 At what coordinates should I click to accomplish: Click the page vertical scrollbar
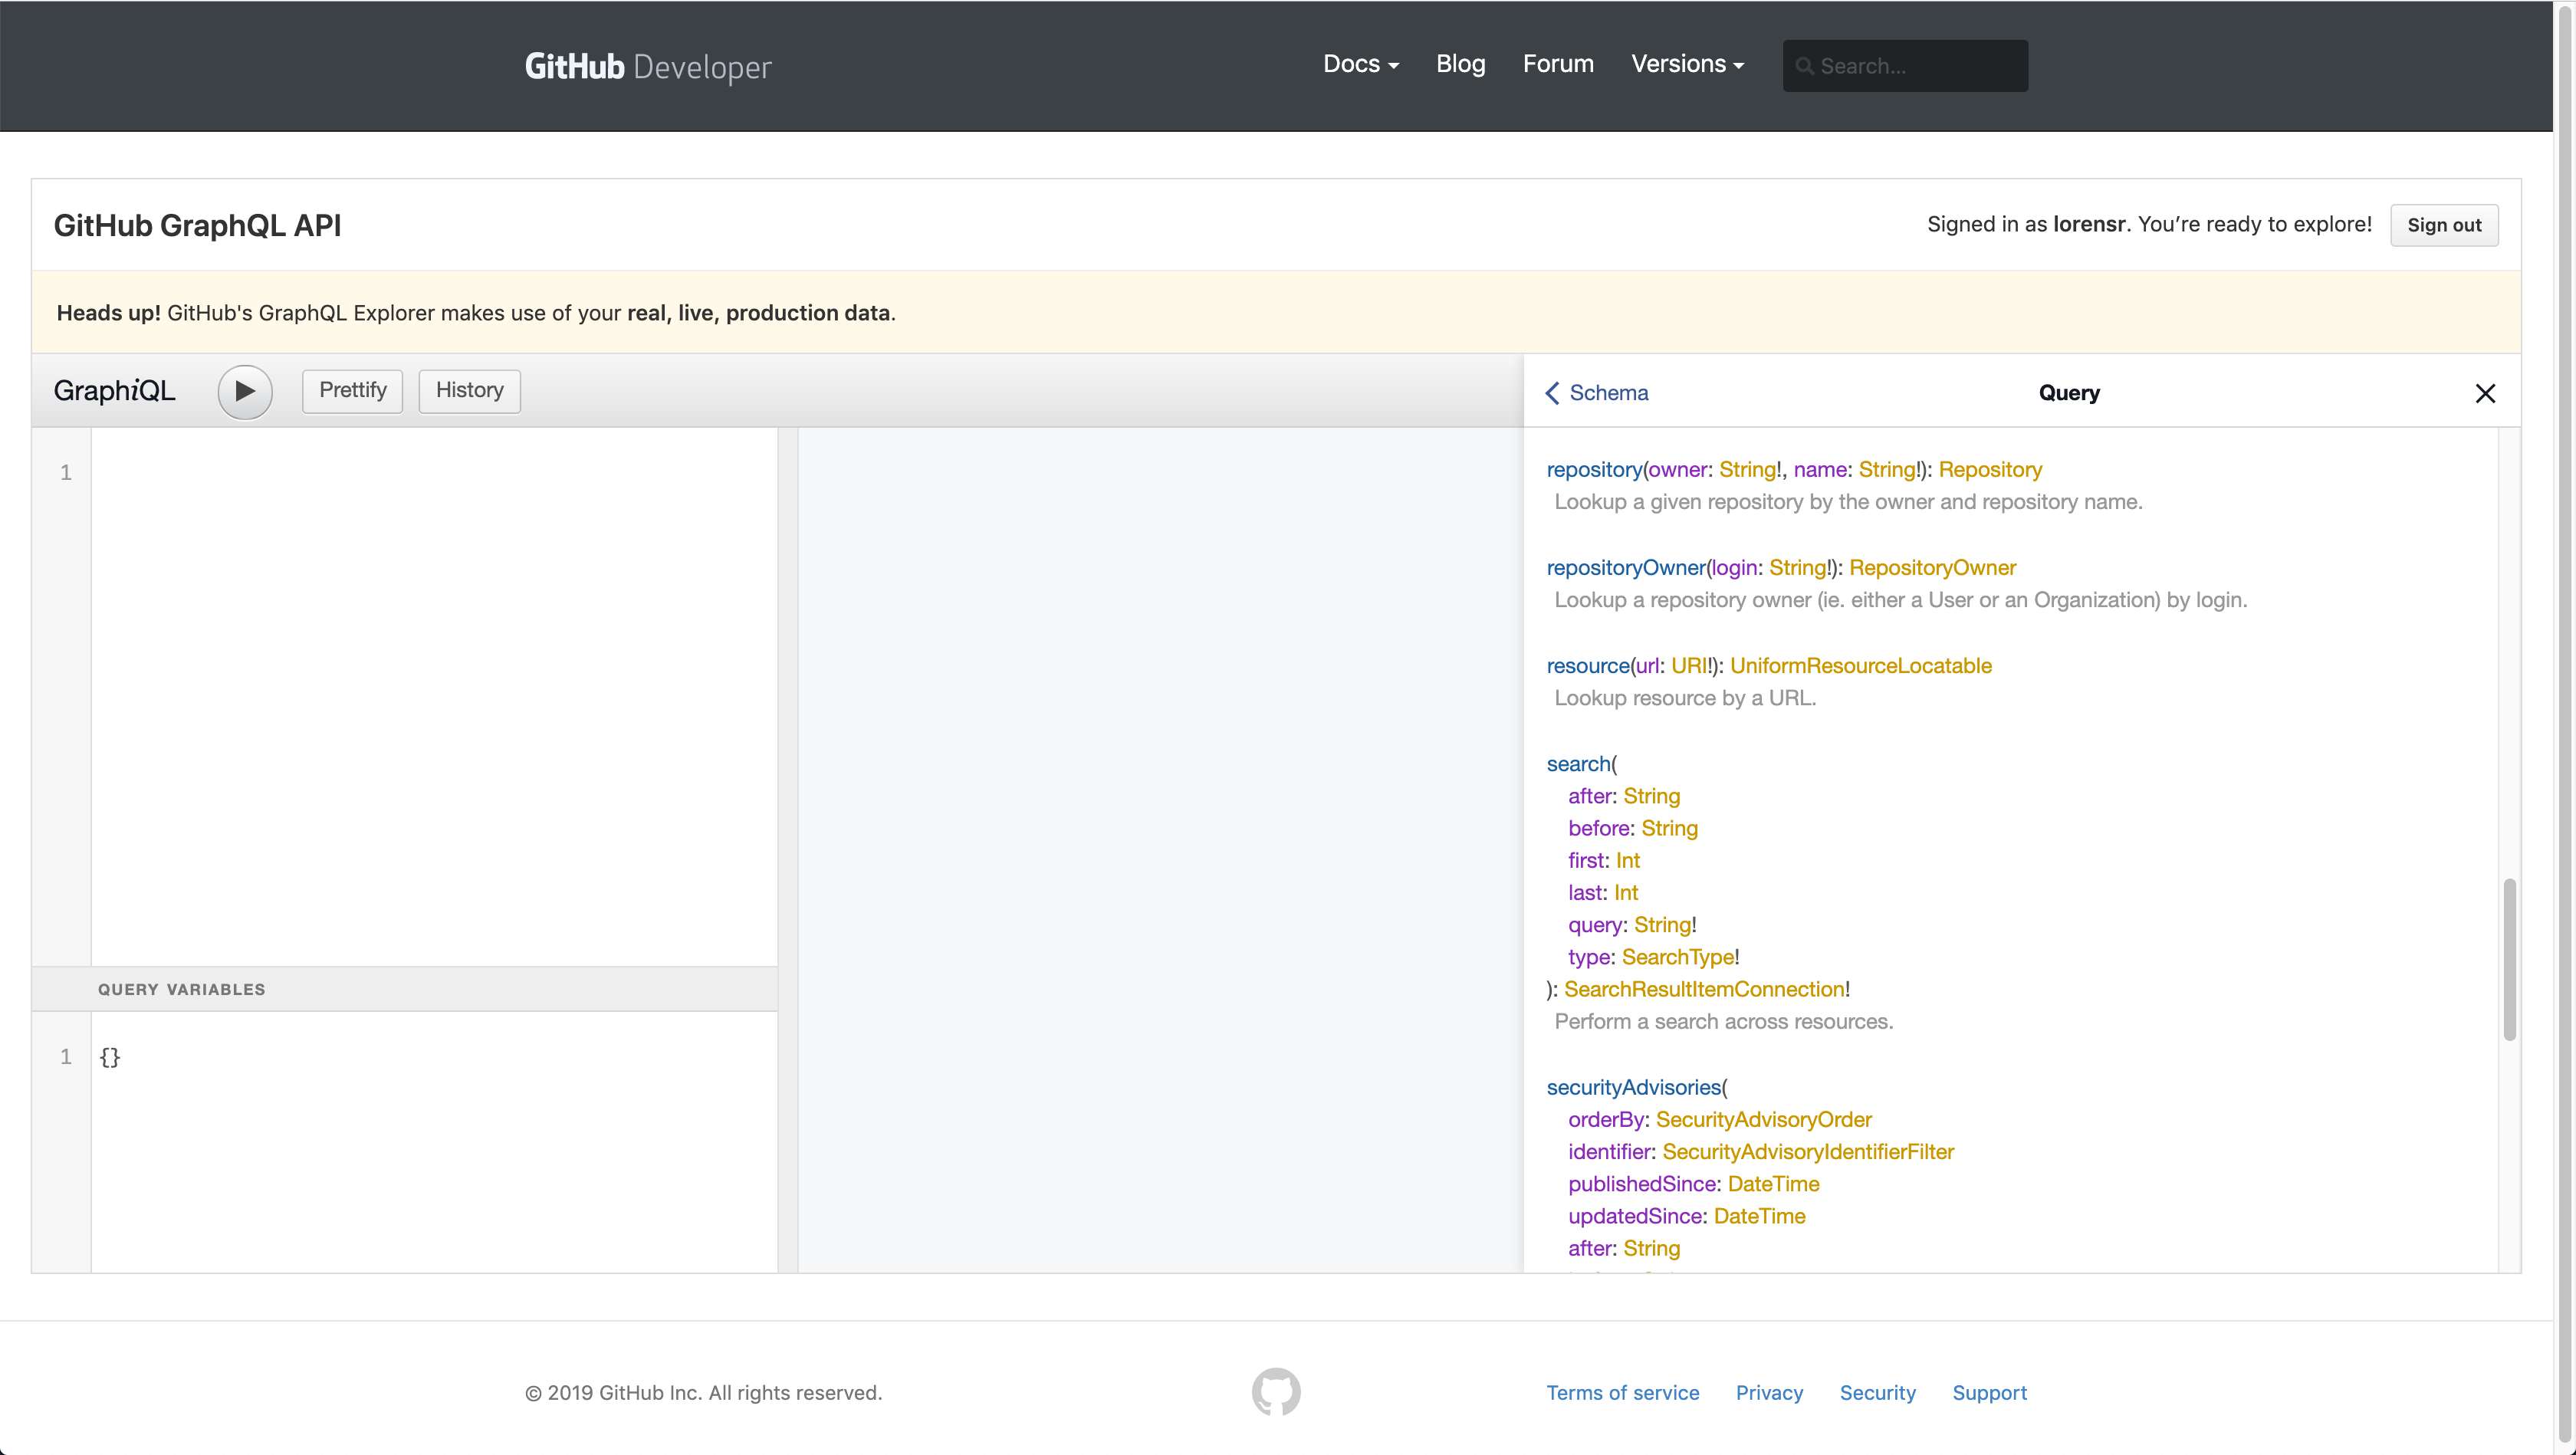coord(2565,727)
